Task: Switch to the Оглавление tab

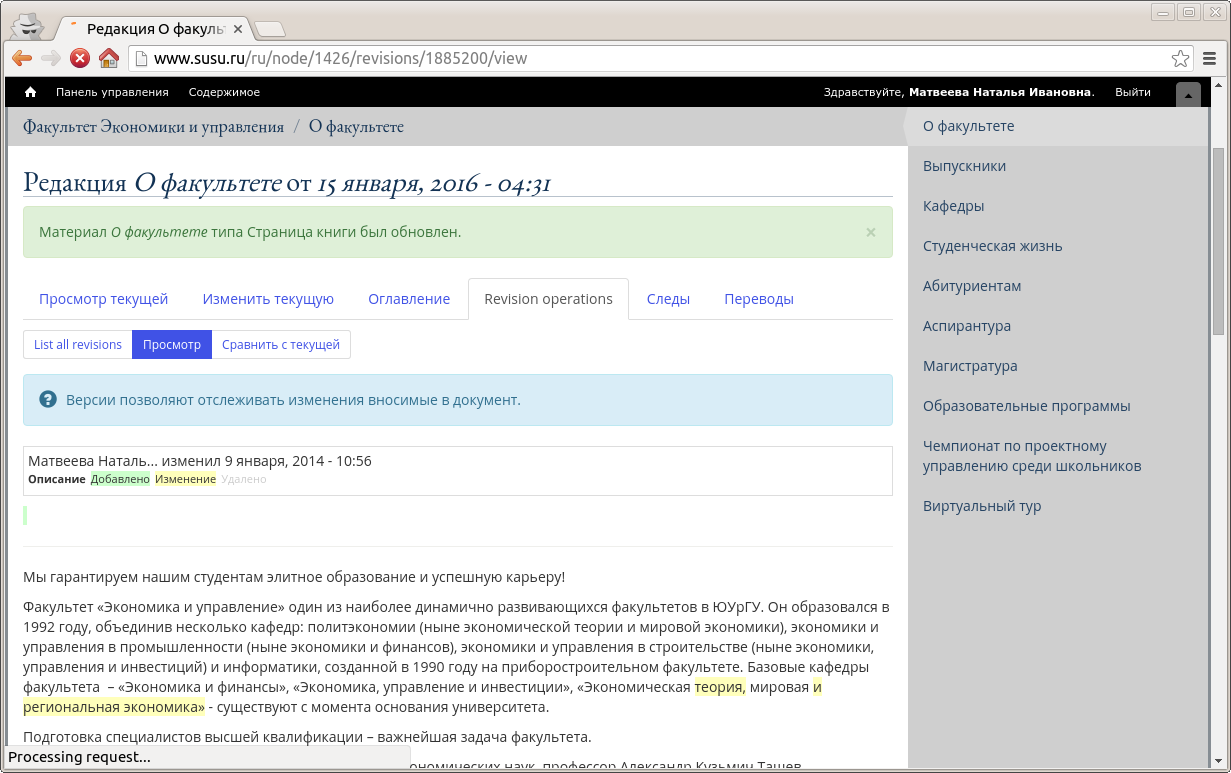Action: point(409,299)
